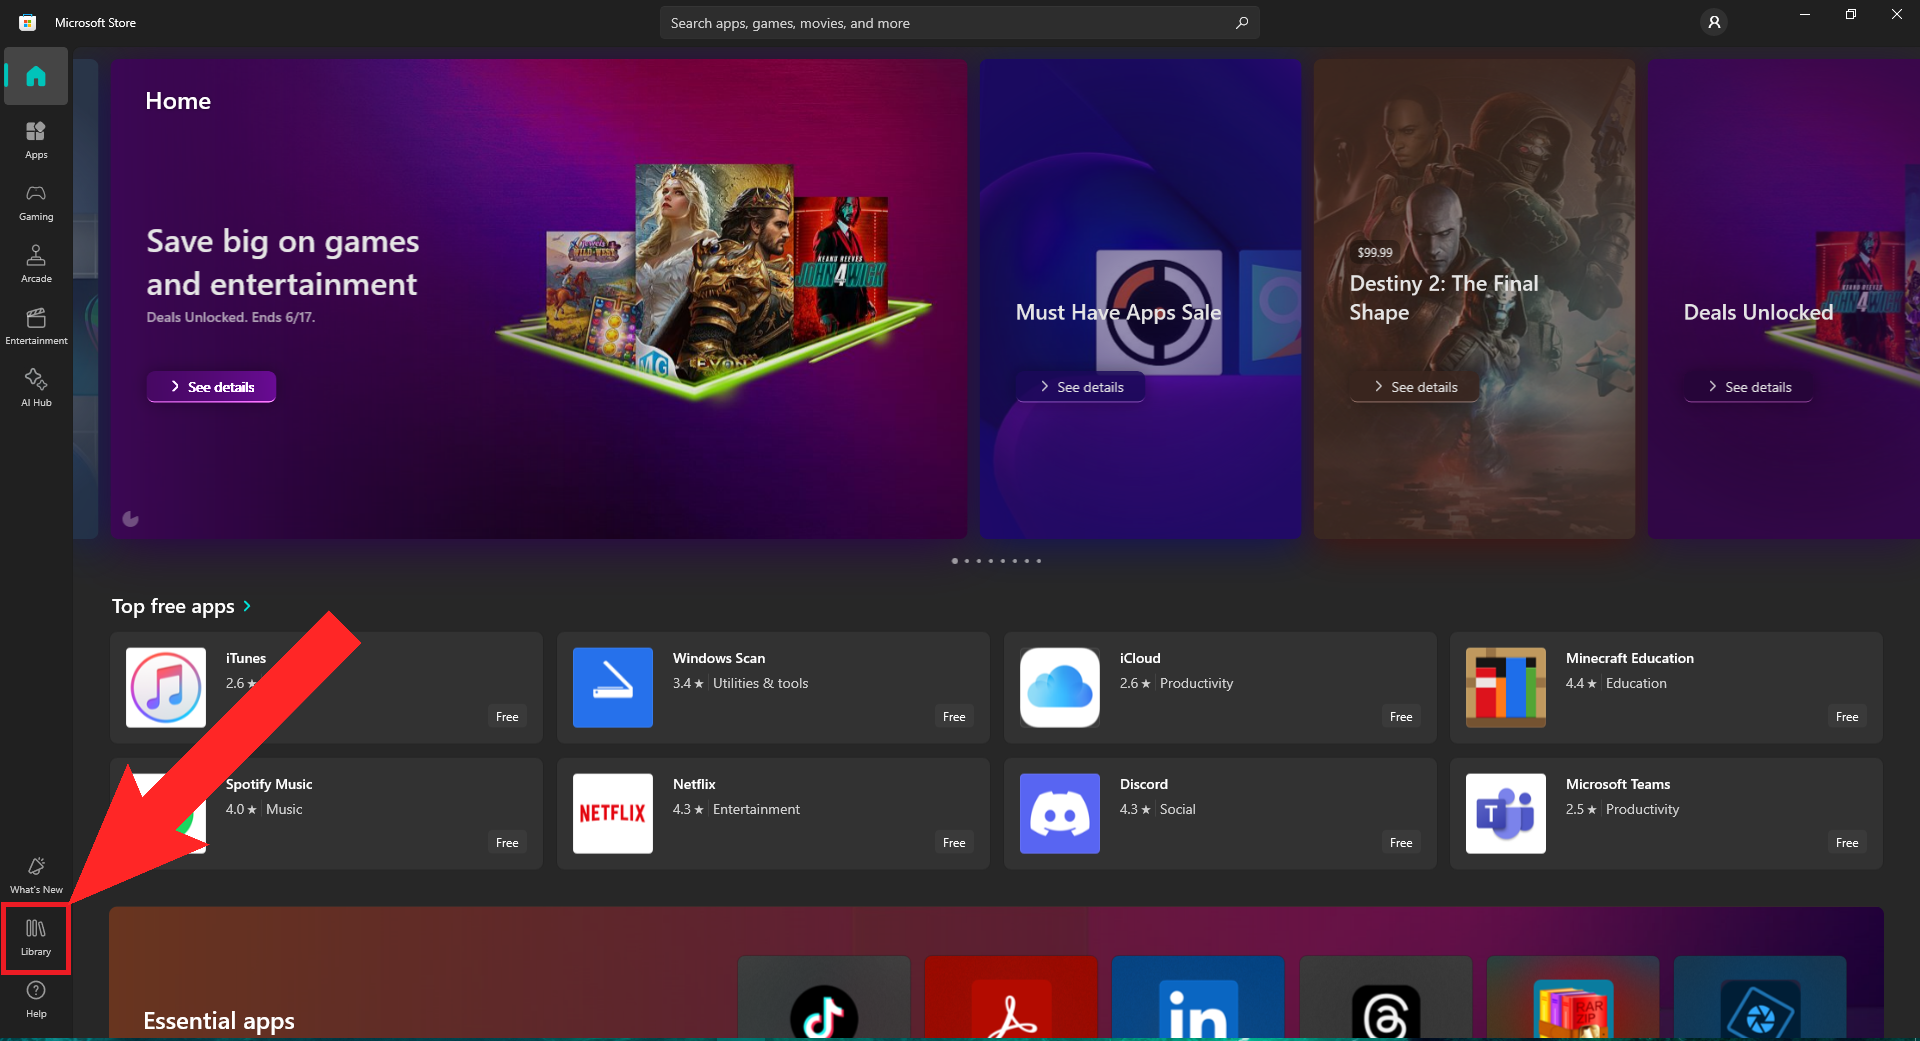Click the Windows Scan title text
Screen dimensions: 1920x1041
719,658
